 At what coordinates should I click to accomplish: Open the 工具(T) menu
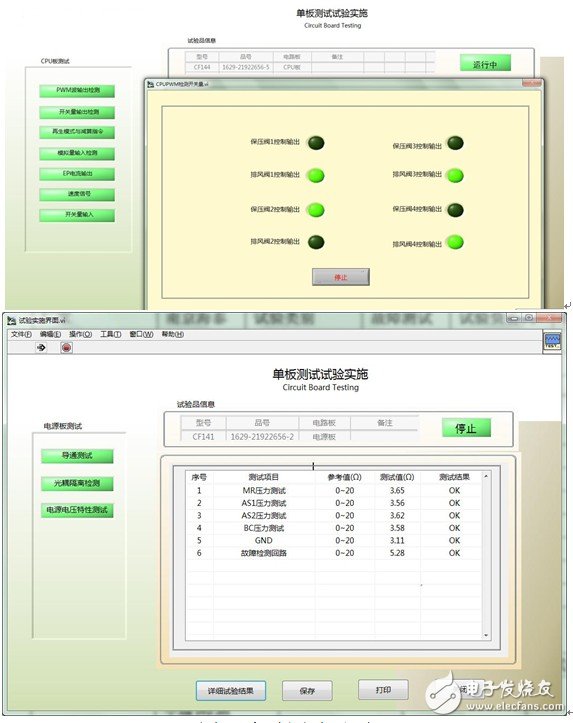click(x=111, y=334)
